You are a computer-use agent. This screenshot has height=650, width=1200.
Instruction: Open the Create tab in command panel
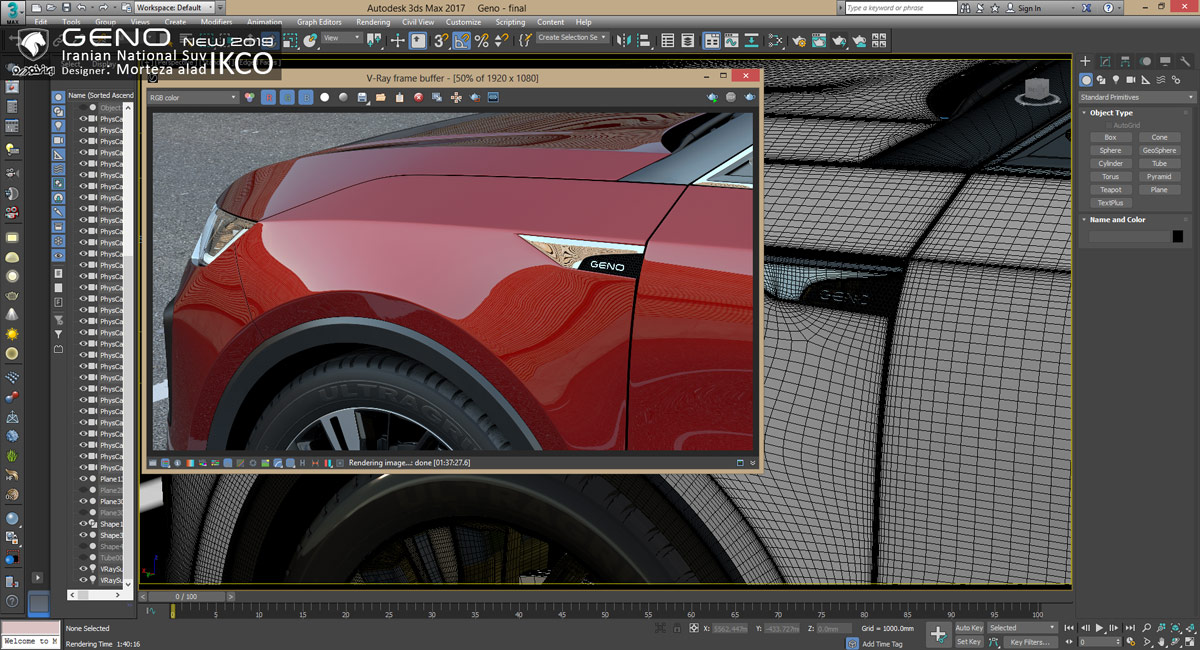pyautogui.click(x=1086, y=62)
